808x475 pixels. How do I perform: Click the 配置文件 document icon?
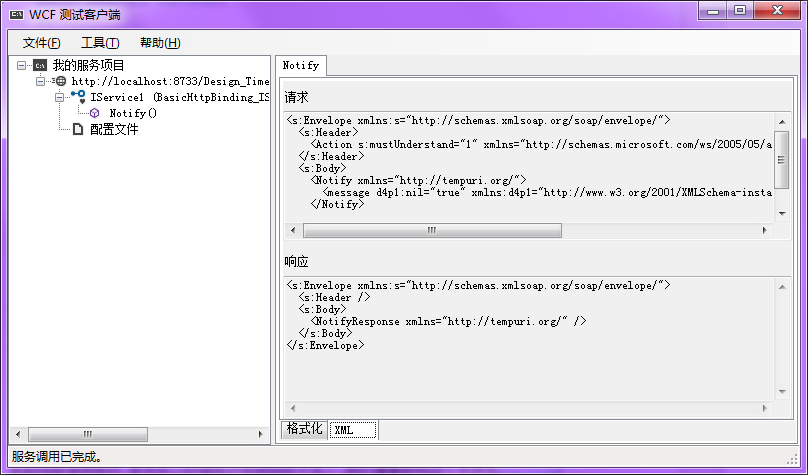click(x=77, y=129)
